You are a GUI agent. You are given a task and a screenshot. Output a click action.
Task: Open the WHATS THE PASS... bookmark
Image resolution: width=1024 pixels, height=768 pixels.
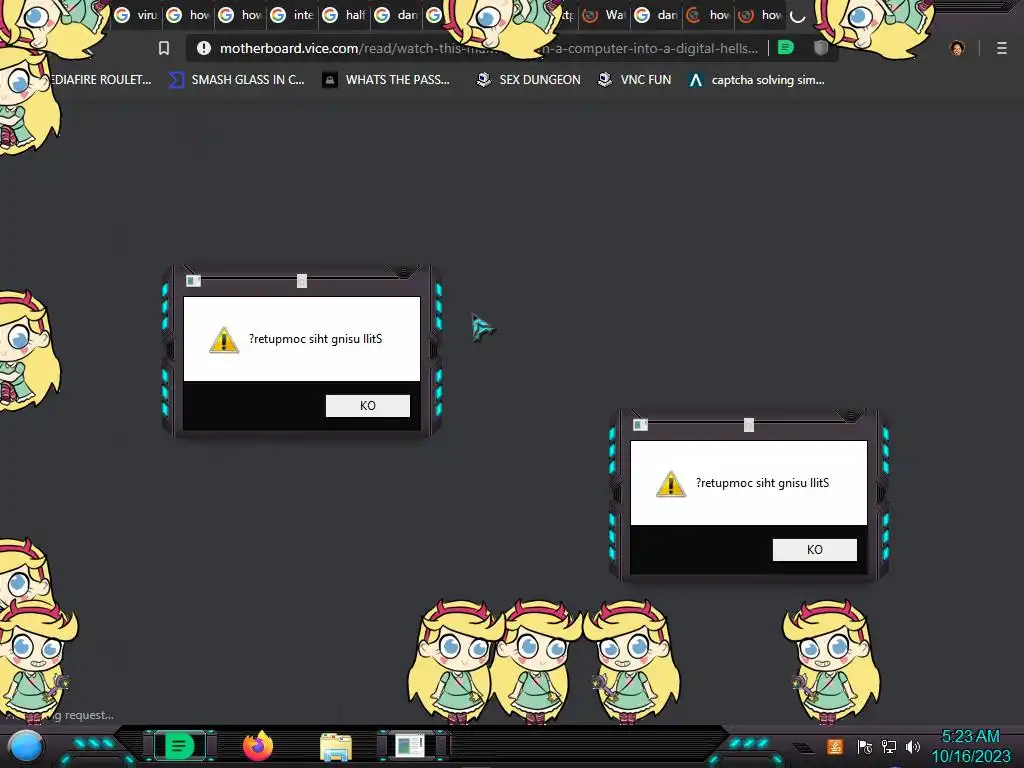(386, 80)
